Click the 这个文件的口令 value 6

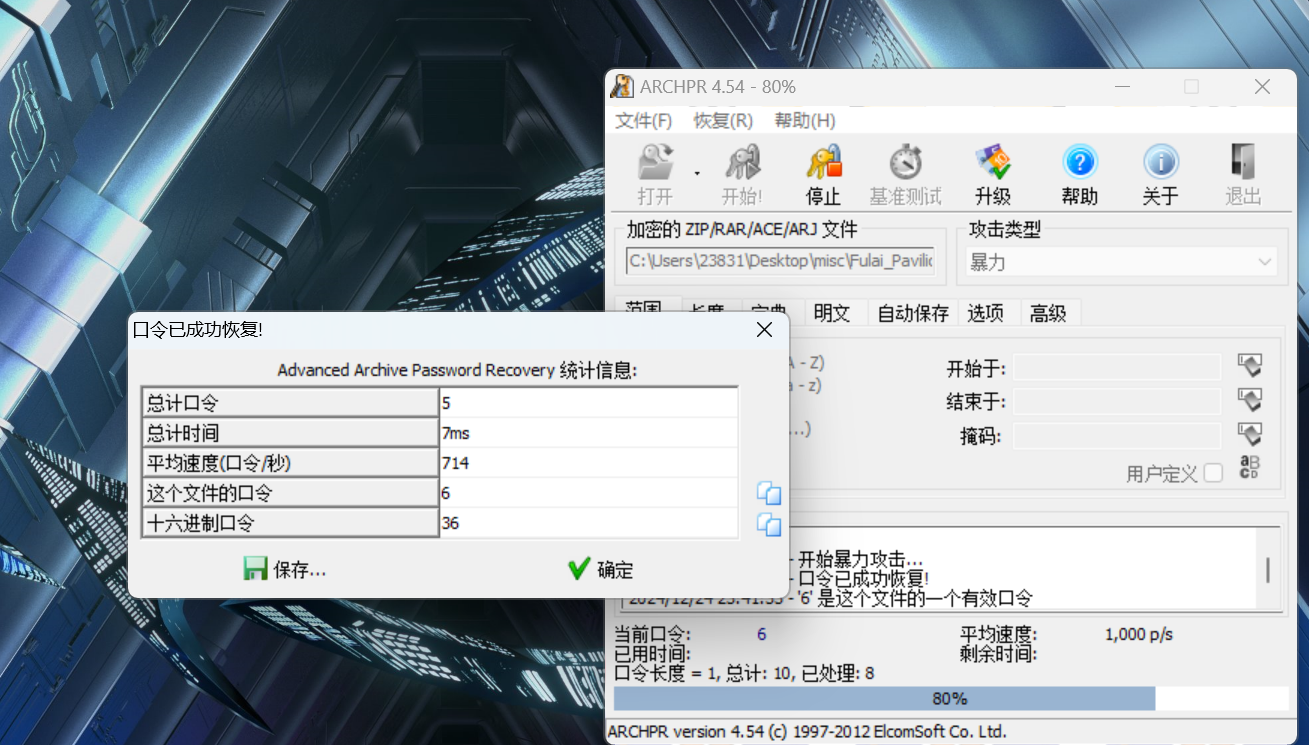(588, 492)
